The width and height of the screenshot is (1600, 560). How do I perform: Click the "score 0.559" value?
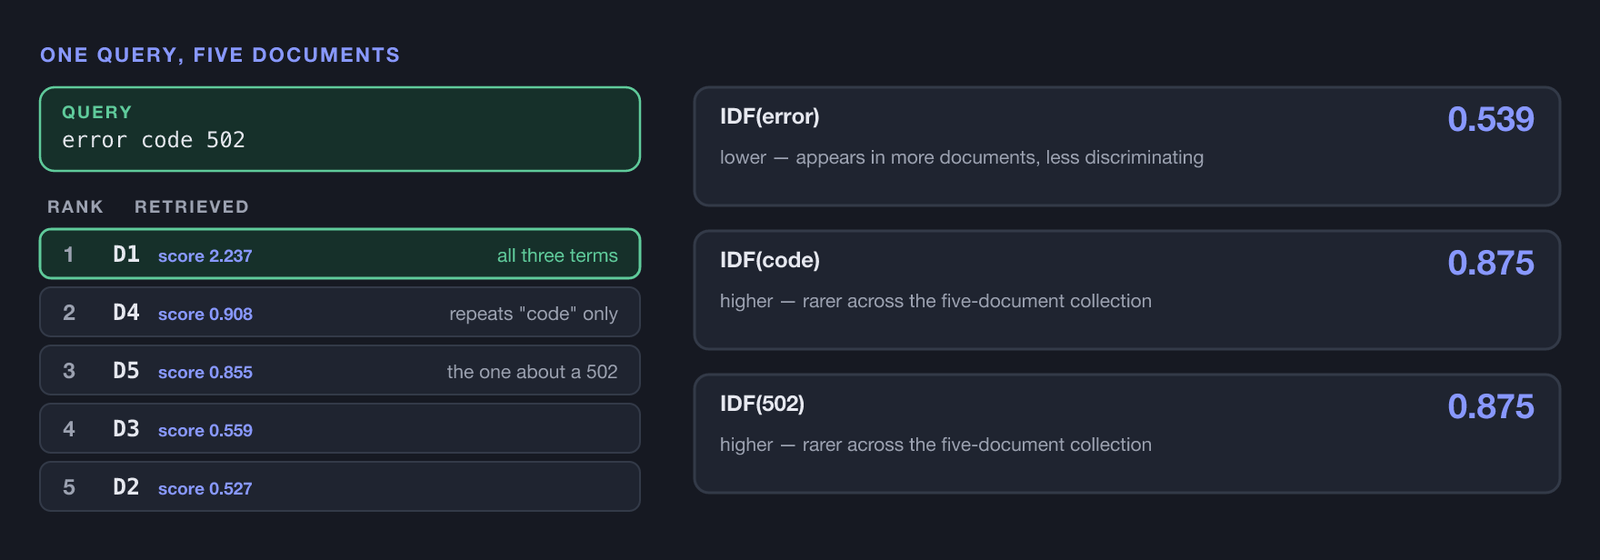point(205,430)
